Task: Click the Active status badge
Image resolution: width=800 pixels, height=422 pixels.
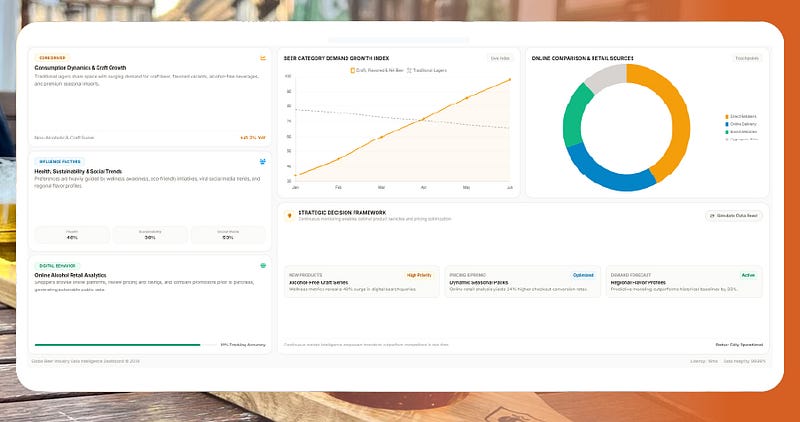Action: pos(748,276)
